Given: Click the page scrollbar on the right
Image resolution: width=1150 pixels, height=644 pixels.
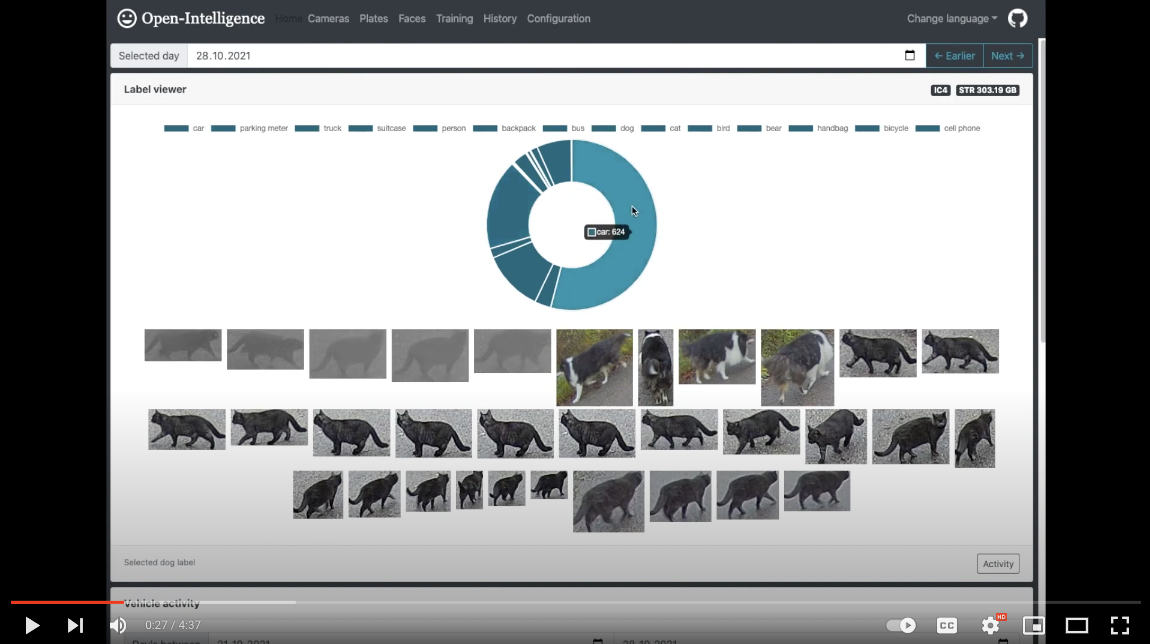Looking at the screenshot, I should [1041, 191].
